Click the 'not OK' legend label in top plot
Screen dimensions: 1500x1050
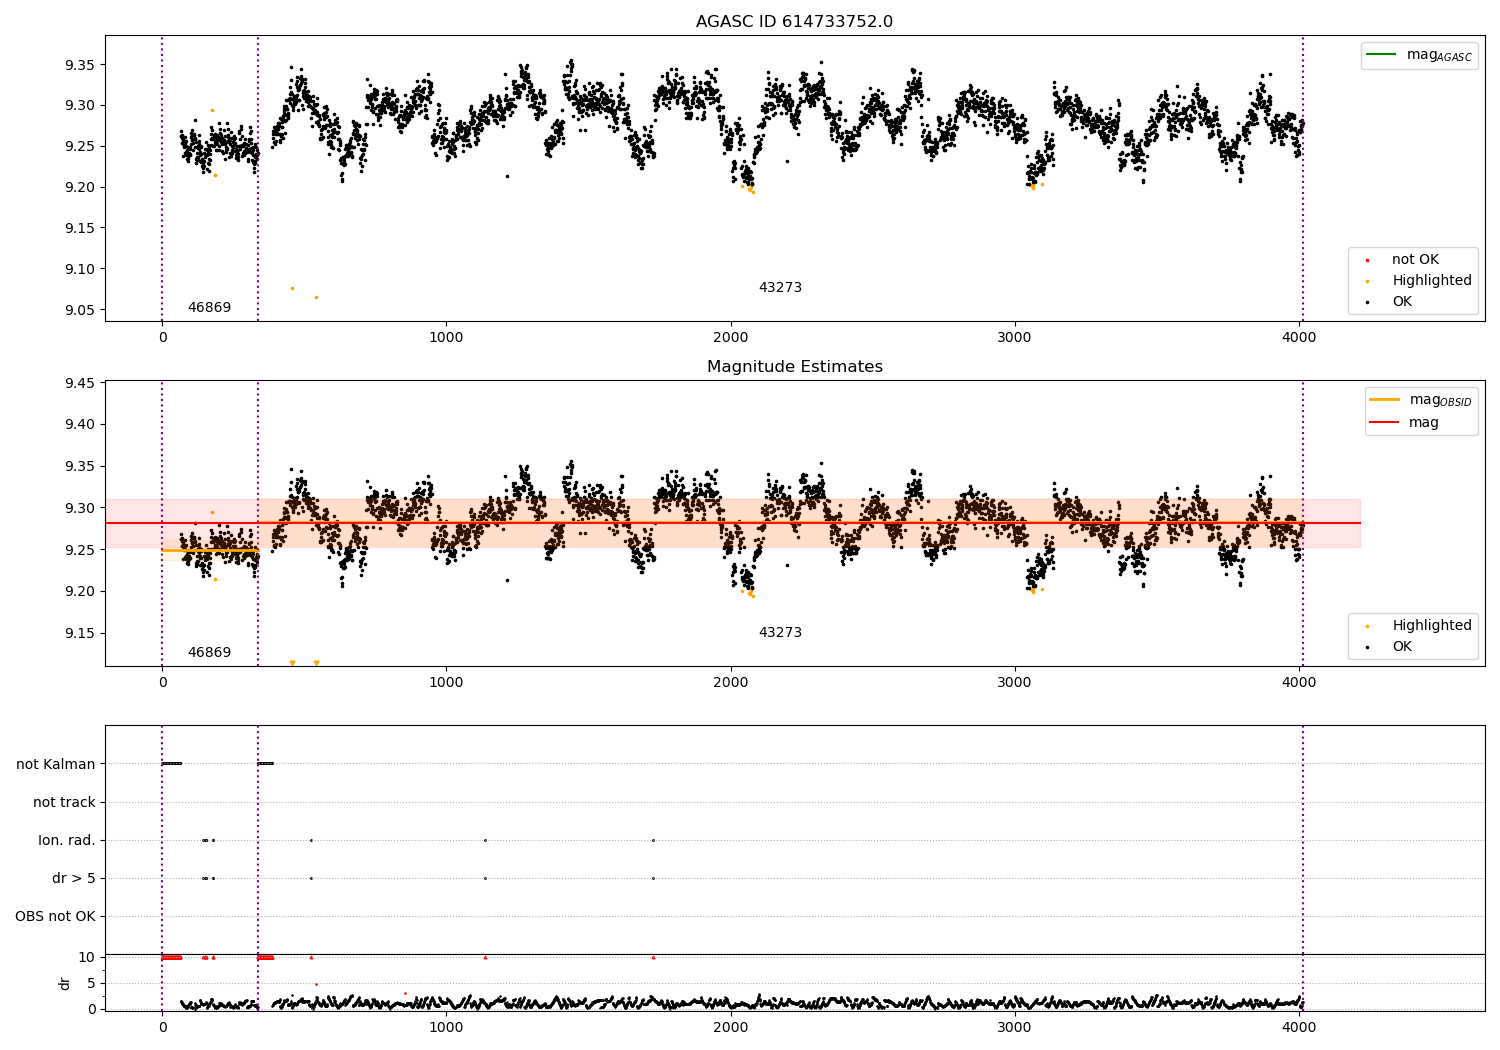[1415, 260]
